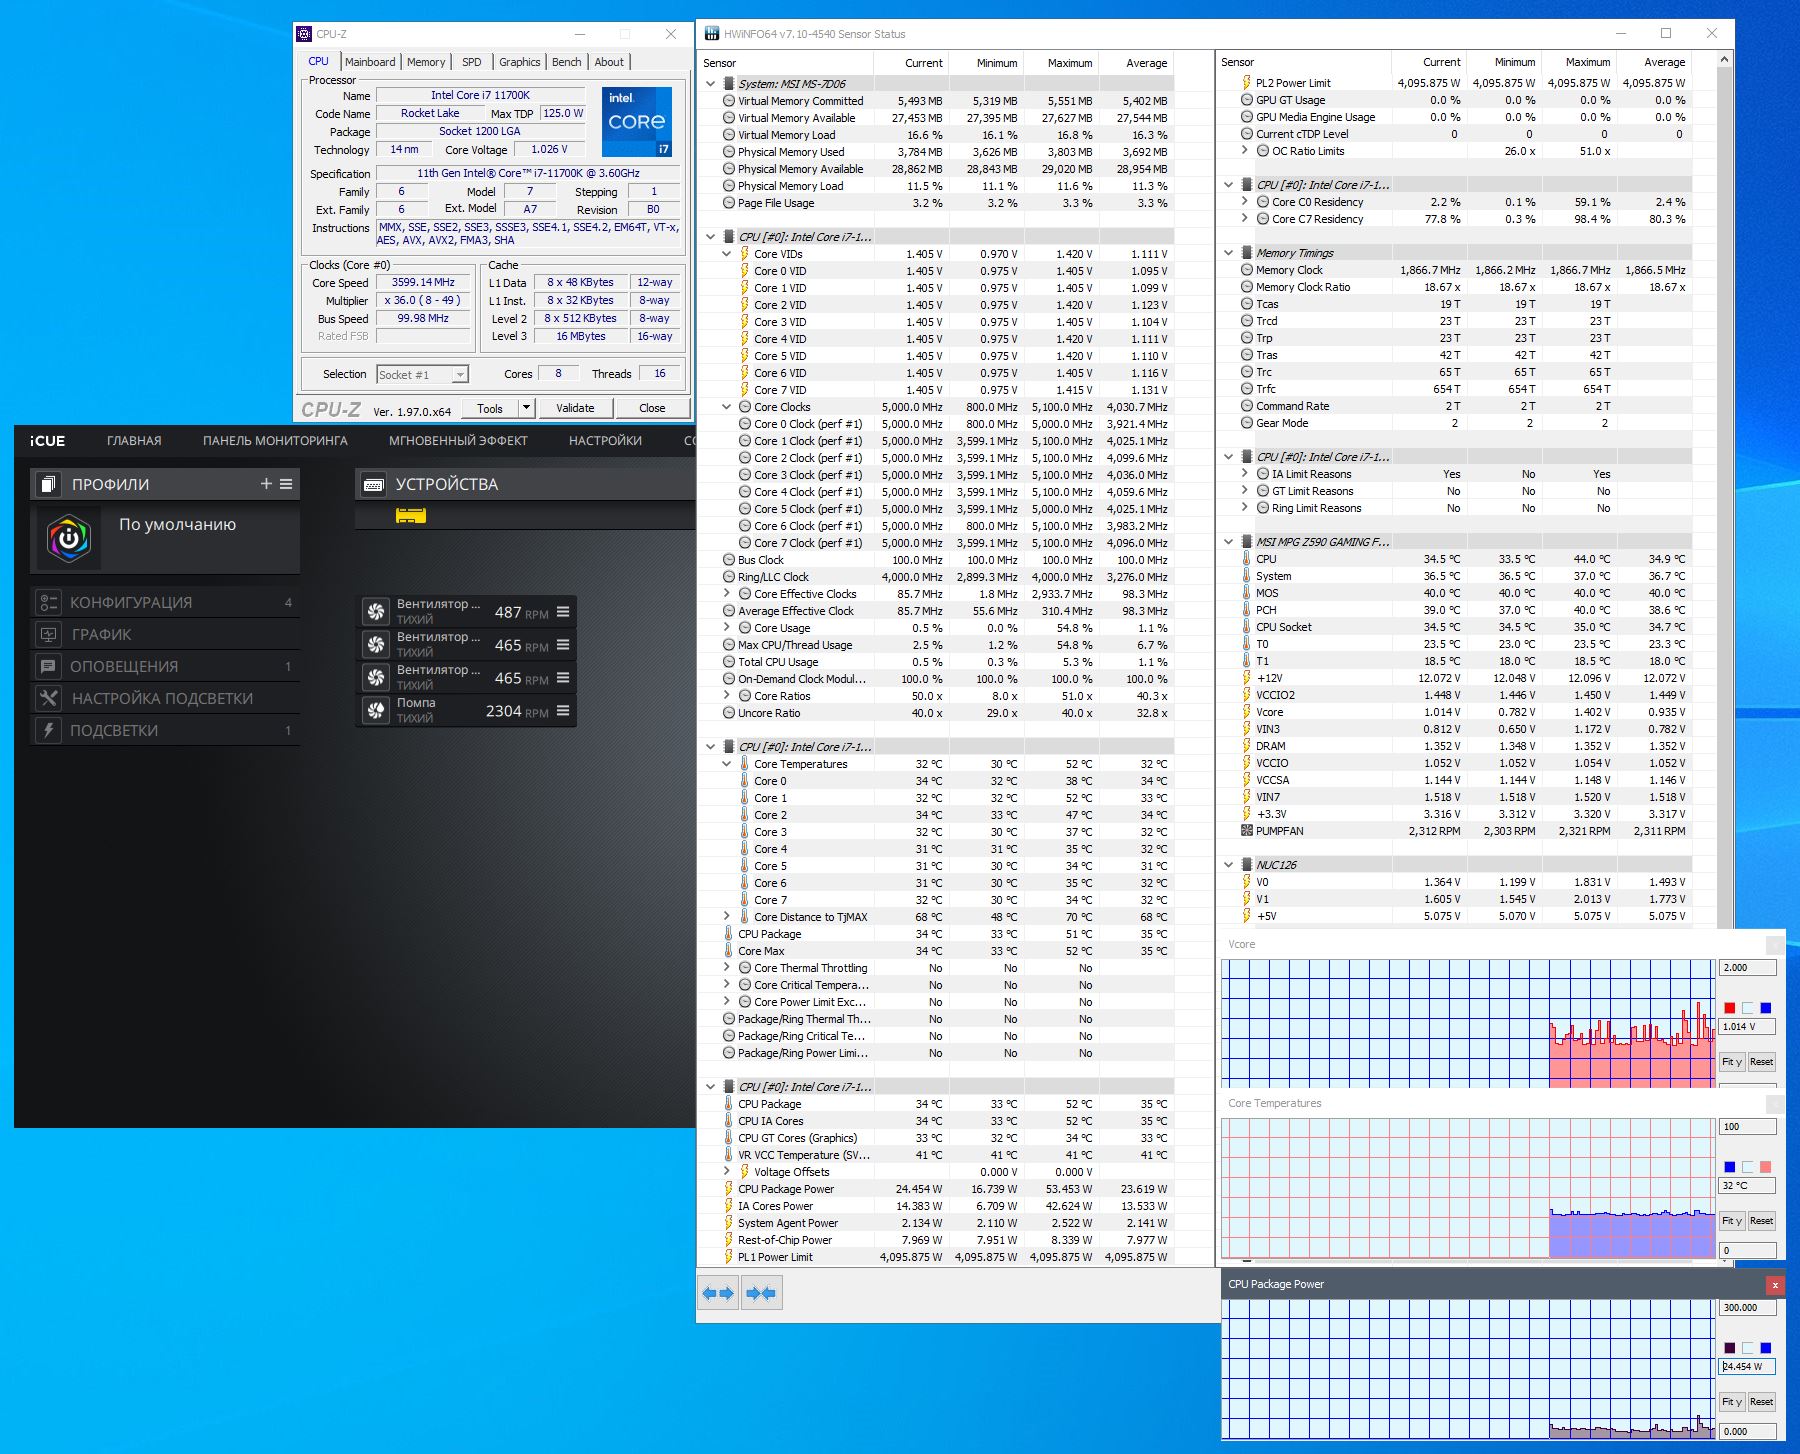1800x1454 pixels.
Task: Switch to the Bench tab in CPU-Z
Action: [x=567, y=62]
